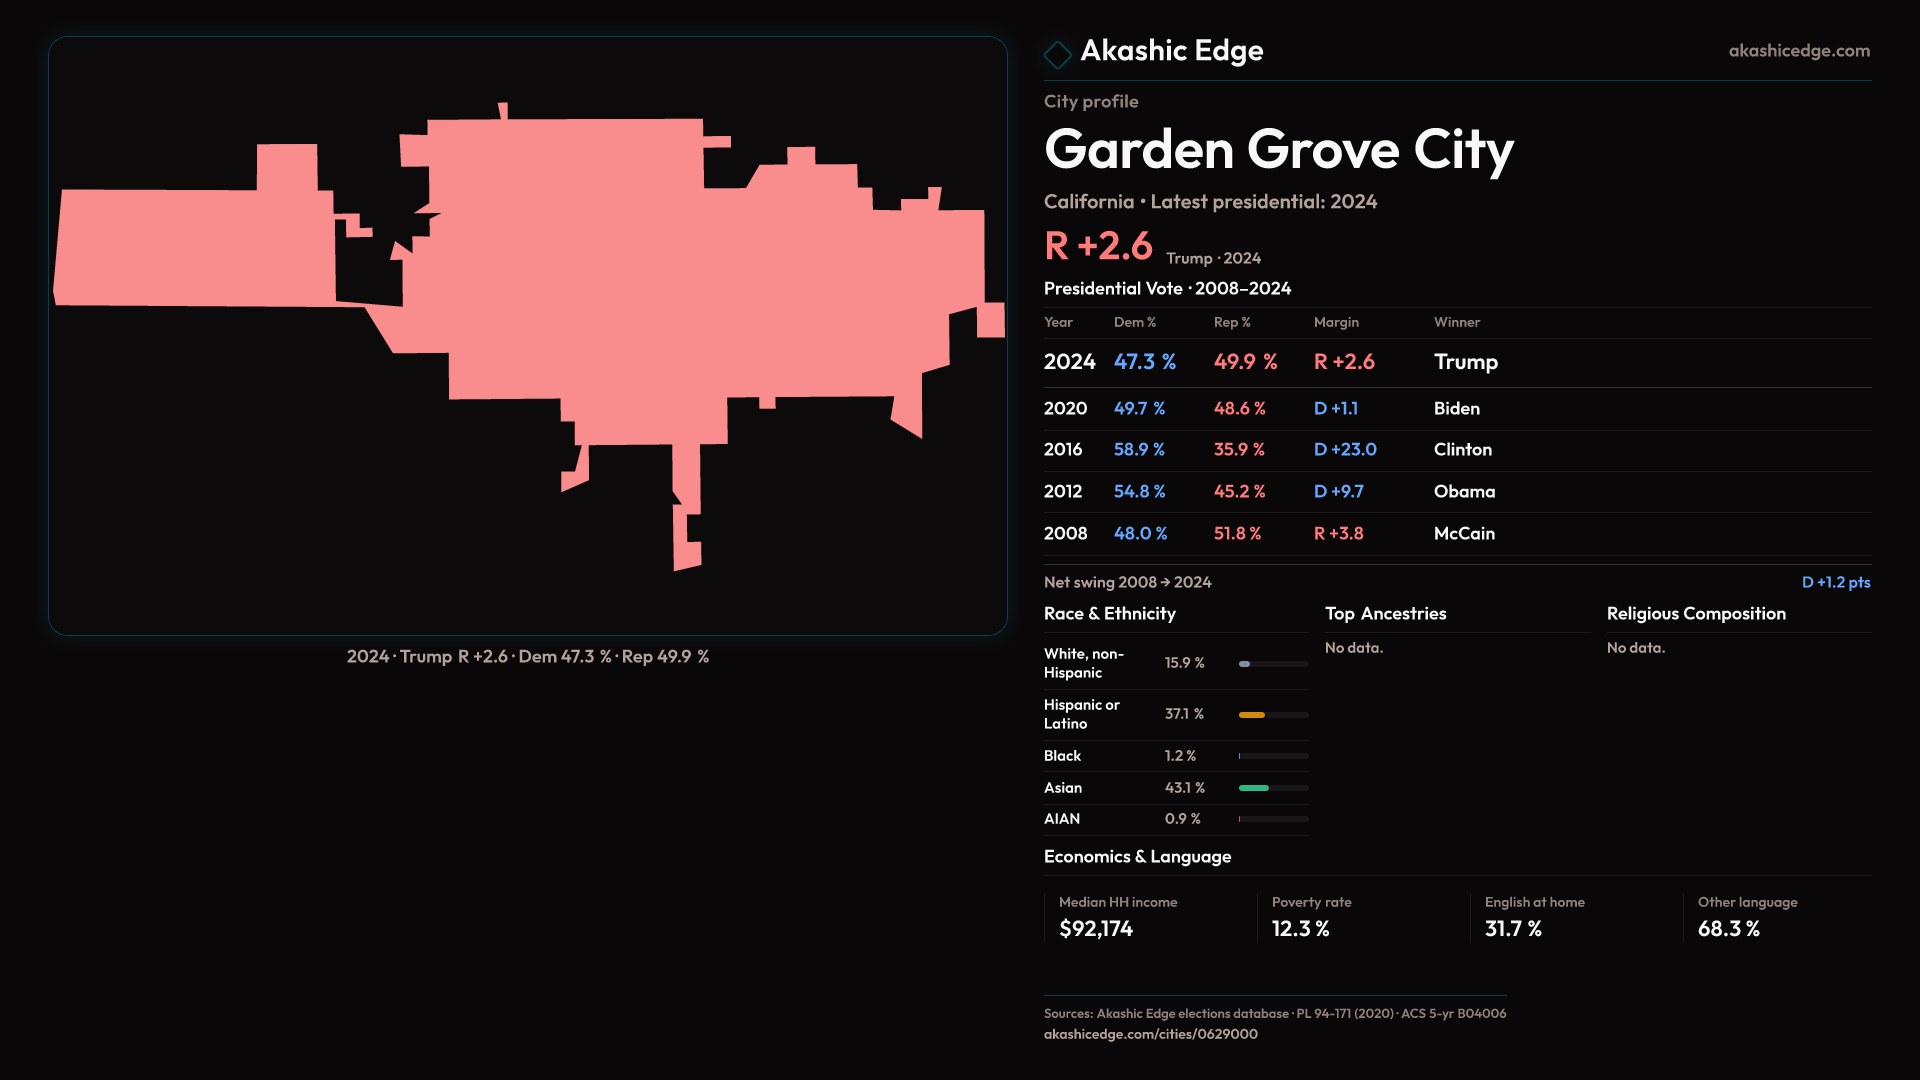
Task: Click the Akashic Edge diamond logo icon
Action: click(1057, 54)
